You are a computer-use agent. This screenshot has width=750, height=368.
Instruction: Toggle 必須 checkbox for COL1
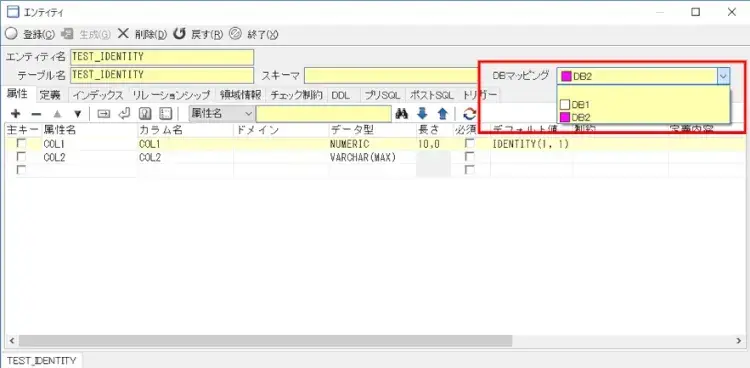470,143
